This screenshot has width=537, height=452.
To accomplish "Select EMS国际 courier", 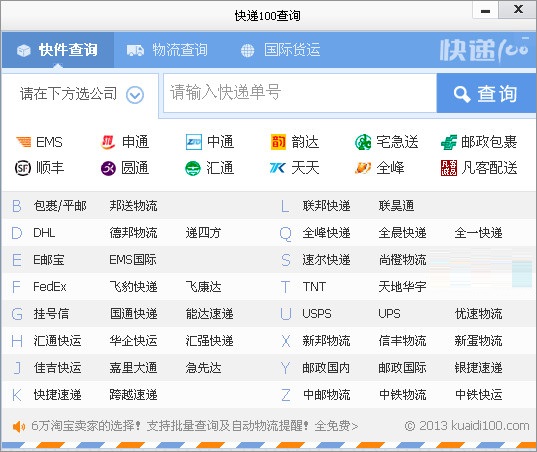I will [133, 260].
